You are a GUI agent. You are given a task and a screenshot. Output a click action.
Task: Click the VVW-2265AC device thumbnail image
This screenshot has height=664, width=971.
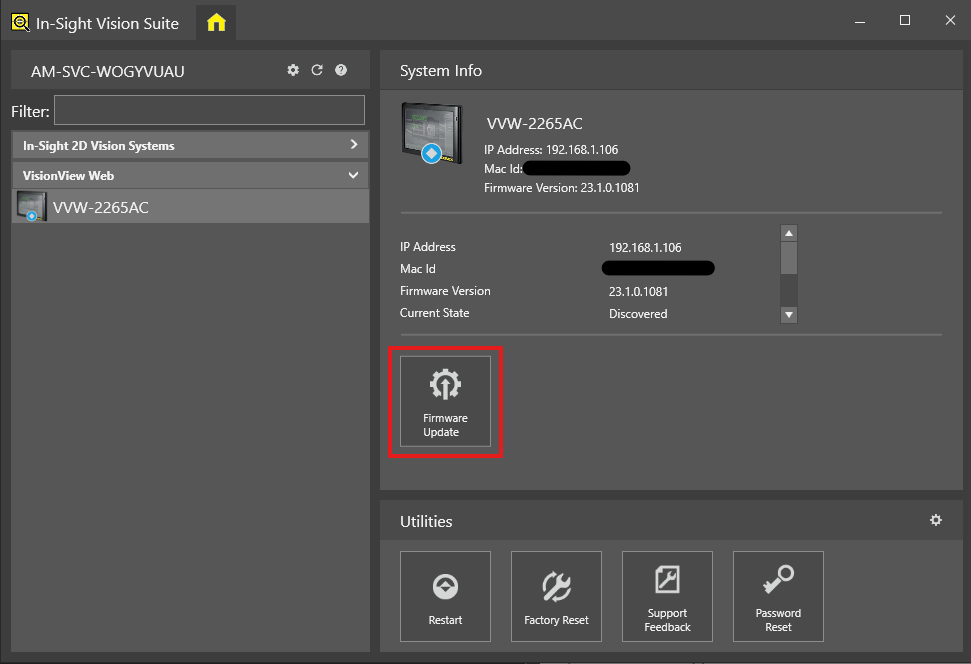pos(432,130)
